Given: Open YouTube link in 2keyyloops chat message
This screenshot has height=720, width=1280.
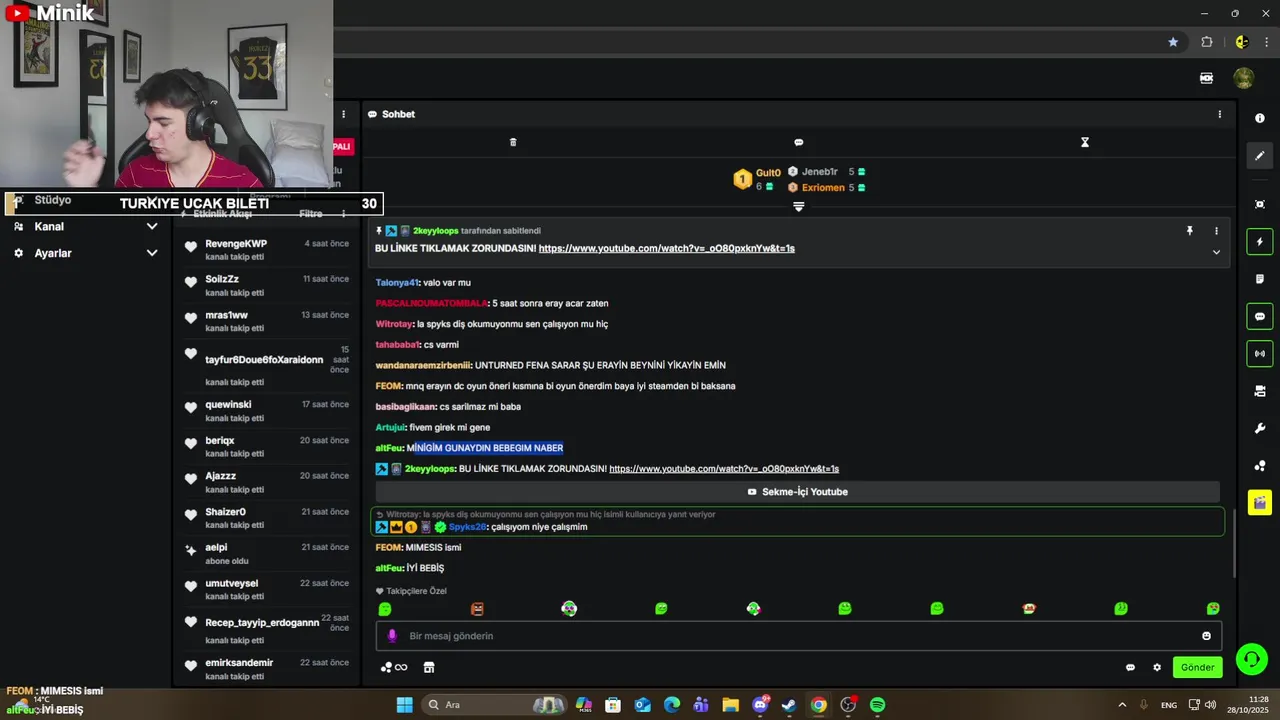Looking at the screenshot, I should point(724,468).
